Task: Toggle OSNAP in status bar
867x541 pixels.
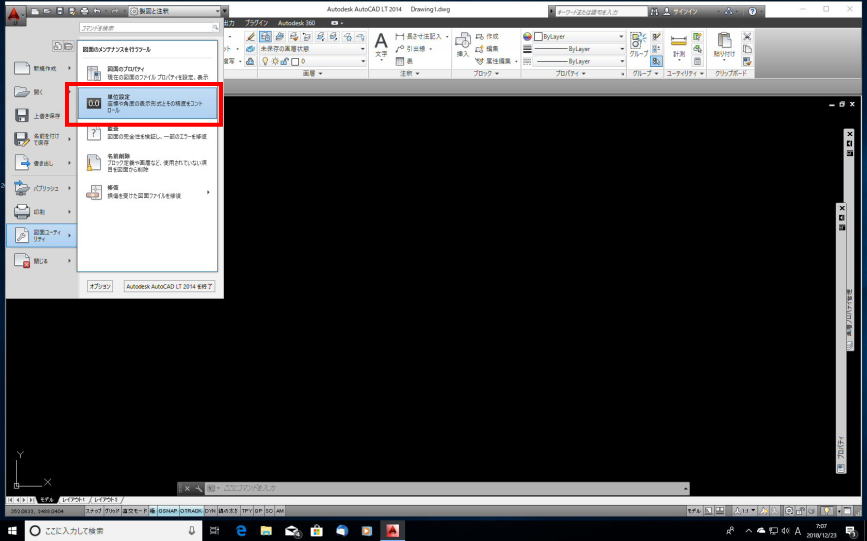Action: coord(168,511)
